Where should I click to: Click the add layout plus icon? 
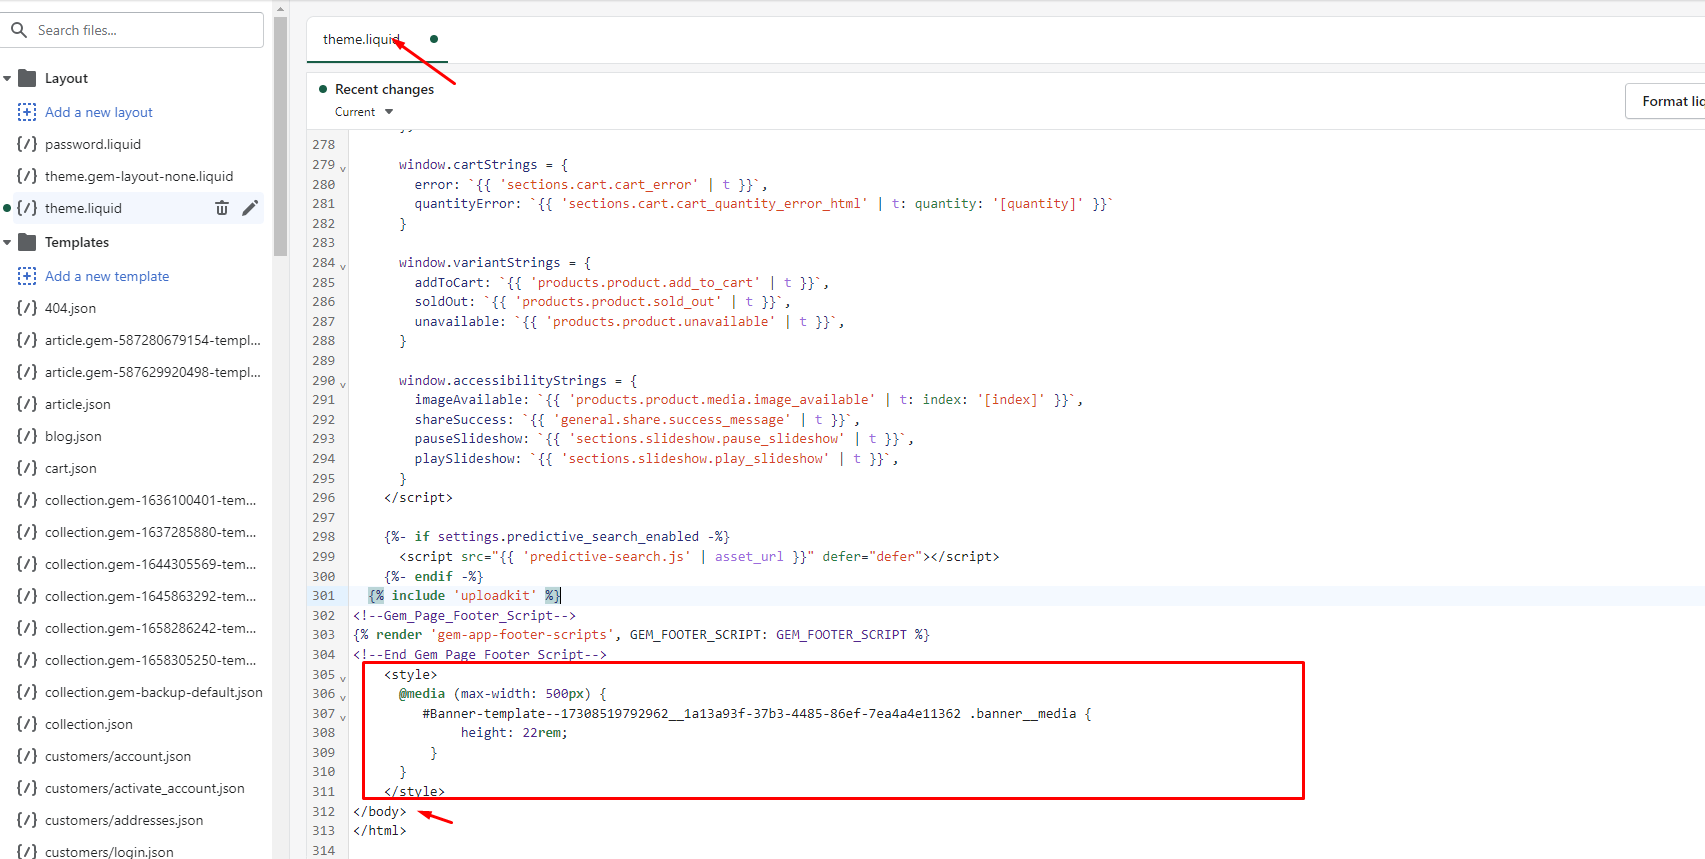[27, 112]
